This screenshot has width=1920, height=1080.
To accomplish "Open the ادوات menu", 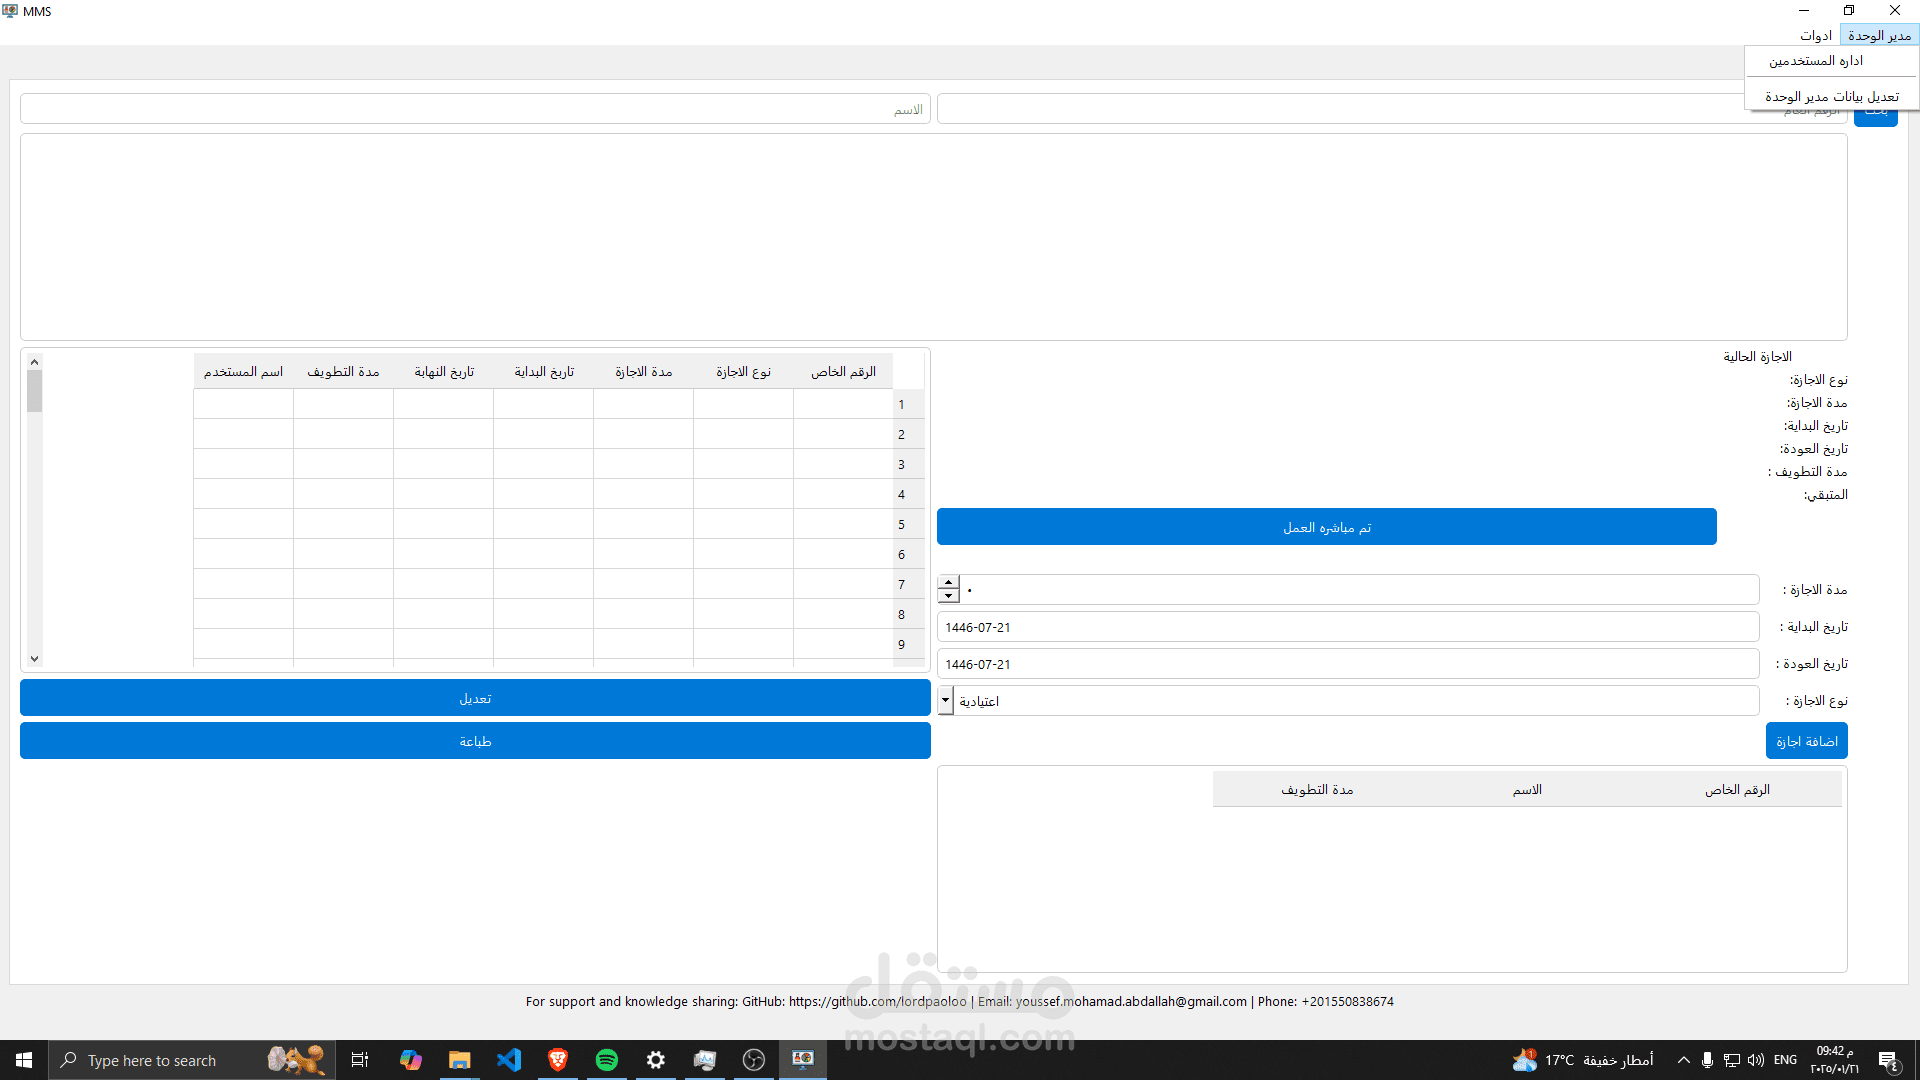I will [1815, 35].
